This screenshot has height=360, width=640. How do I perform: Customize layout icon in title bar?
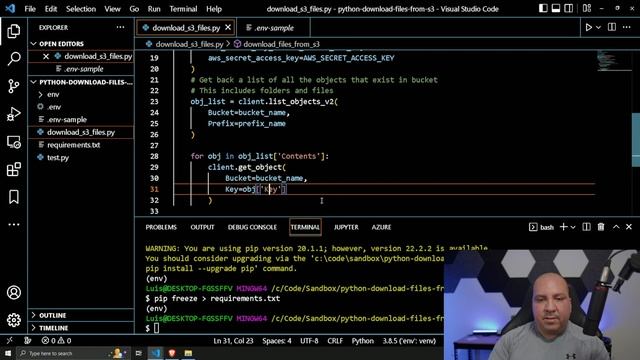(587, 9)
